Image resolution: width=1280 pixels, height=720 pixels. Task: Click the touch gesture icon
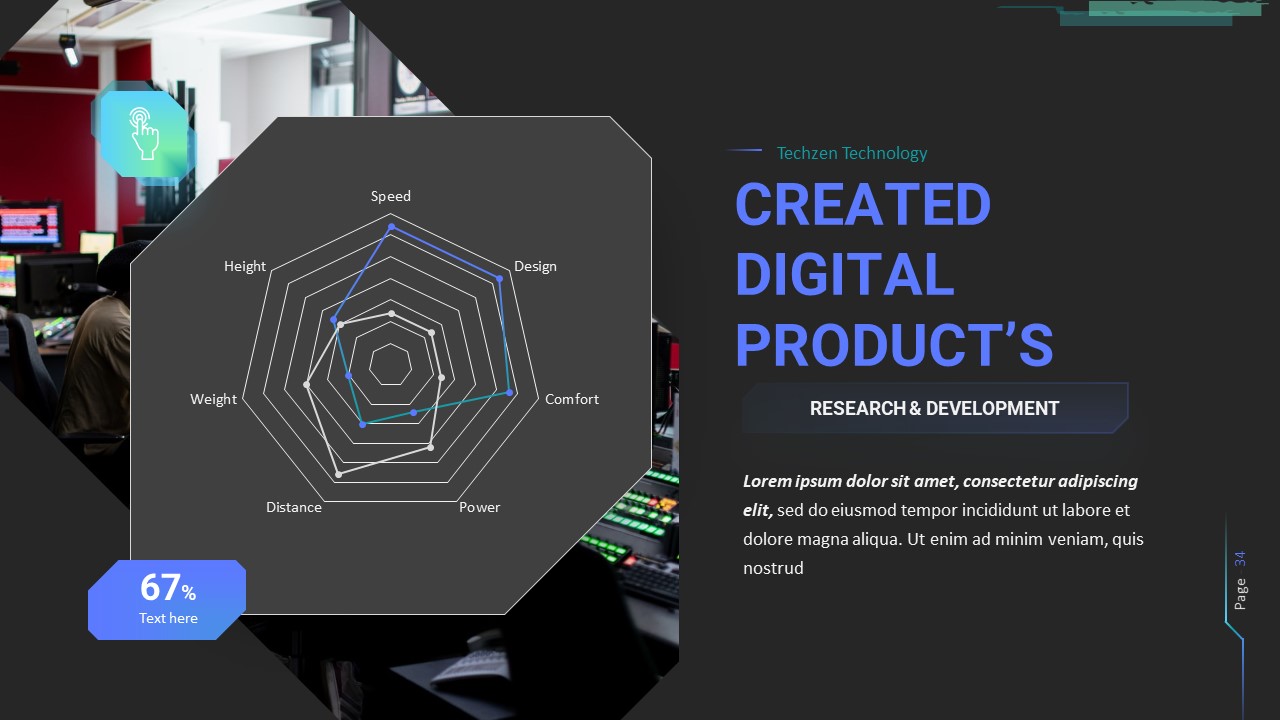[146, 133]
